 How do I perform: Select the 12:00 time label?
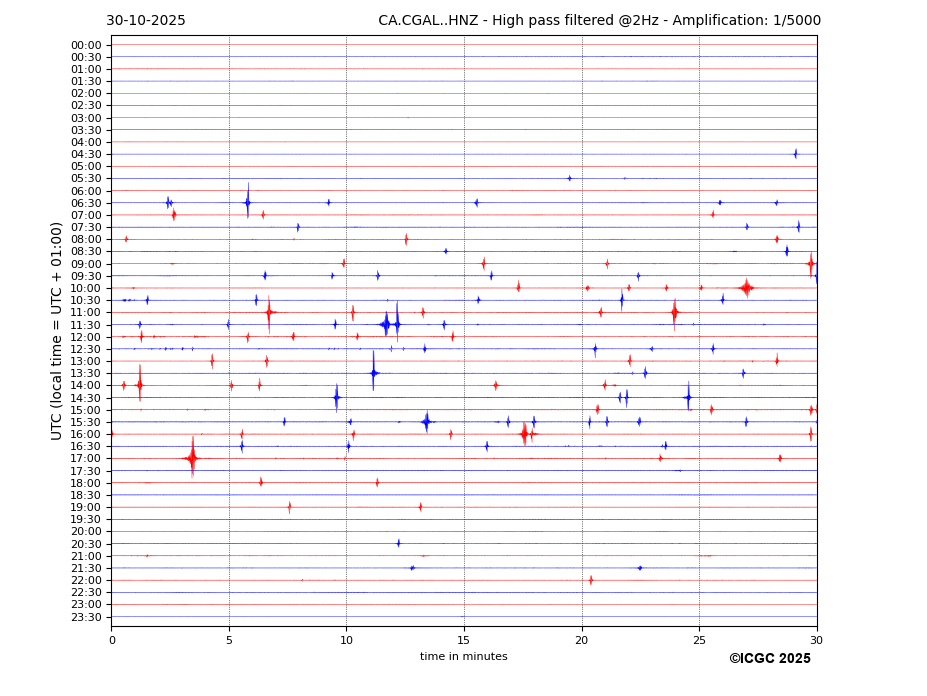[86, 337]
